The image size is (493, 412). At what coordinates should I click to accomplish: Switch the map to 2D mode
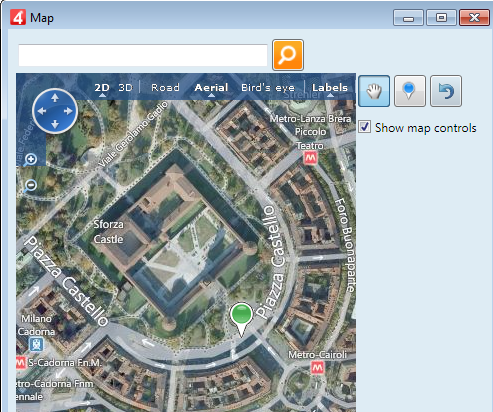(102, 88)
